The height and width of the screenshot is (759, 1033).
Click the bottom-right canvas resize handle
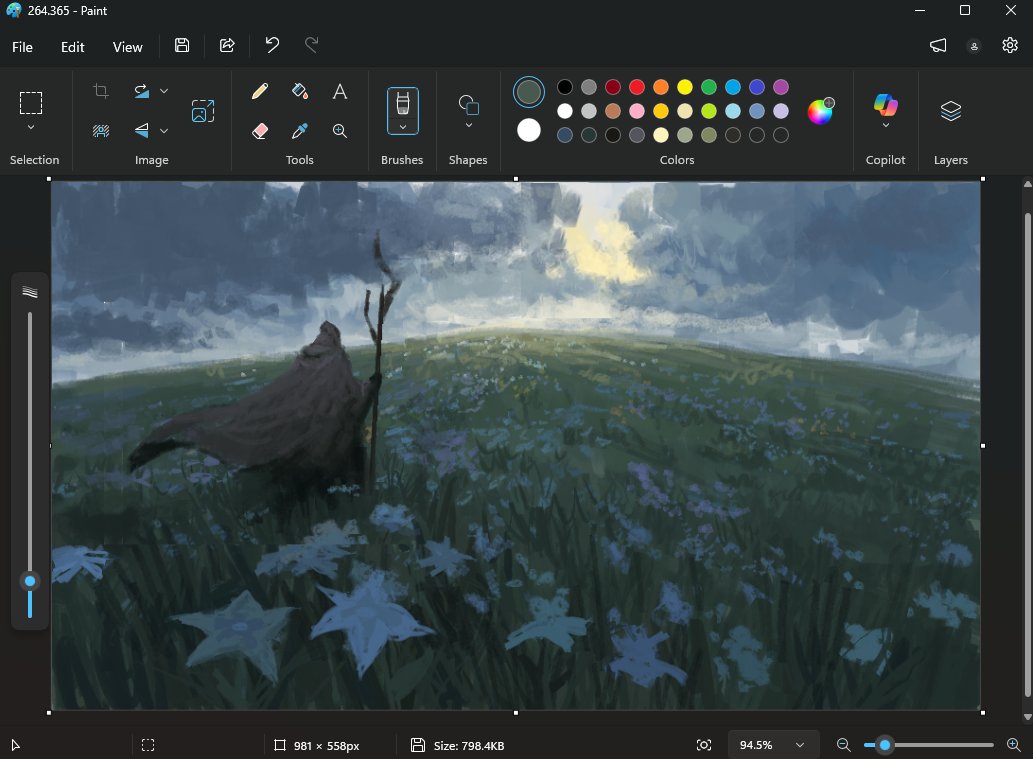(983, 712)
